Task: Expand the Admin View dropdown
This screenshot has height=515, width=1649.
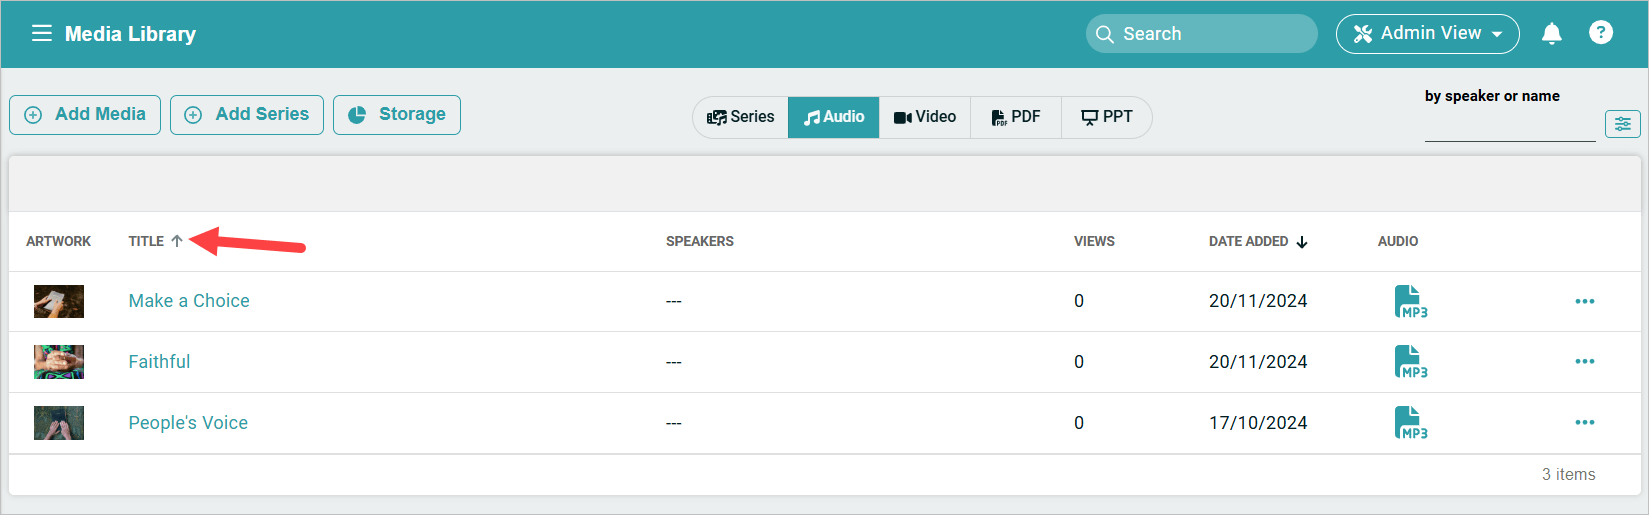Action: point(1427,34)
